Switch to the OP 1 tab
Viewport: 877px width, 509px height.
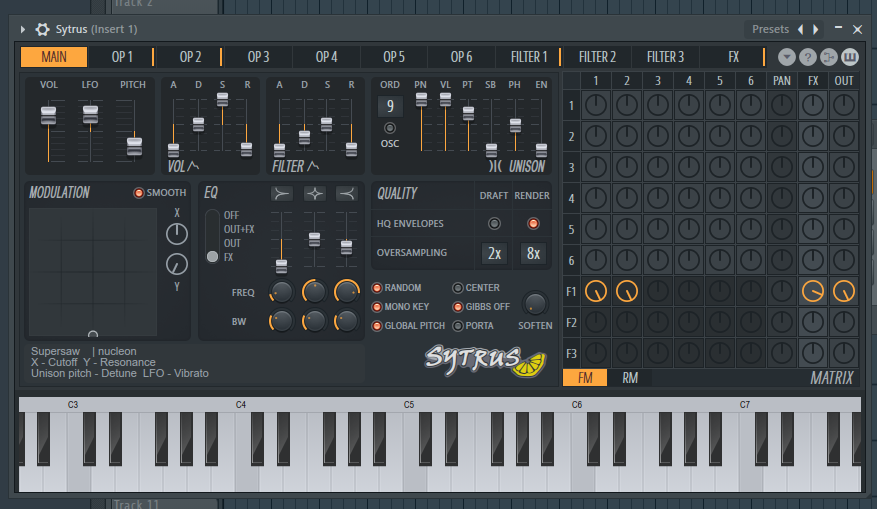pos(122,57)
